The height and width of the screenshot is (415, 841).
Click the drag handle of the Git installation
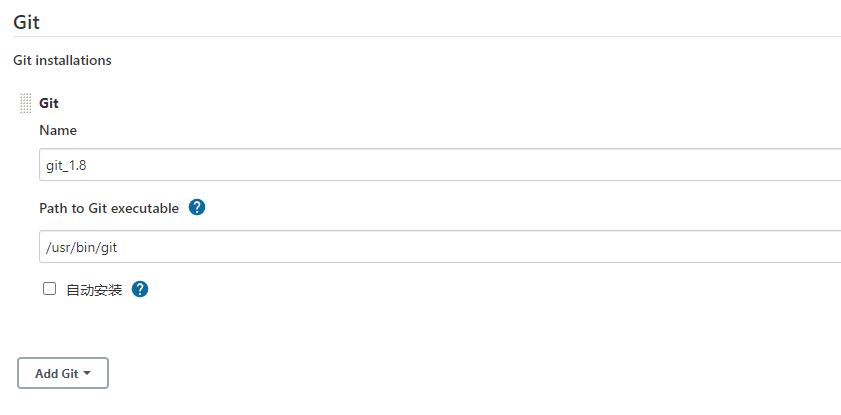click(26, 103)
